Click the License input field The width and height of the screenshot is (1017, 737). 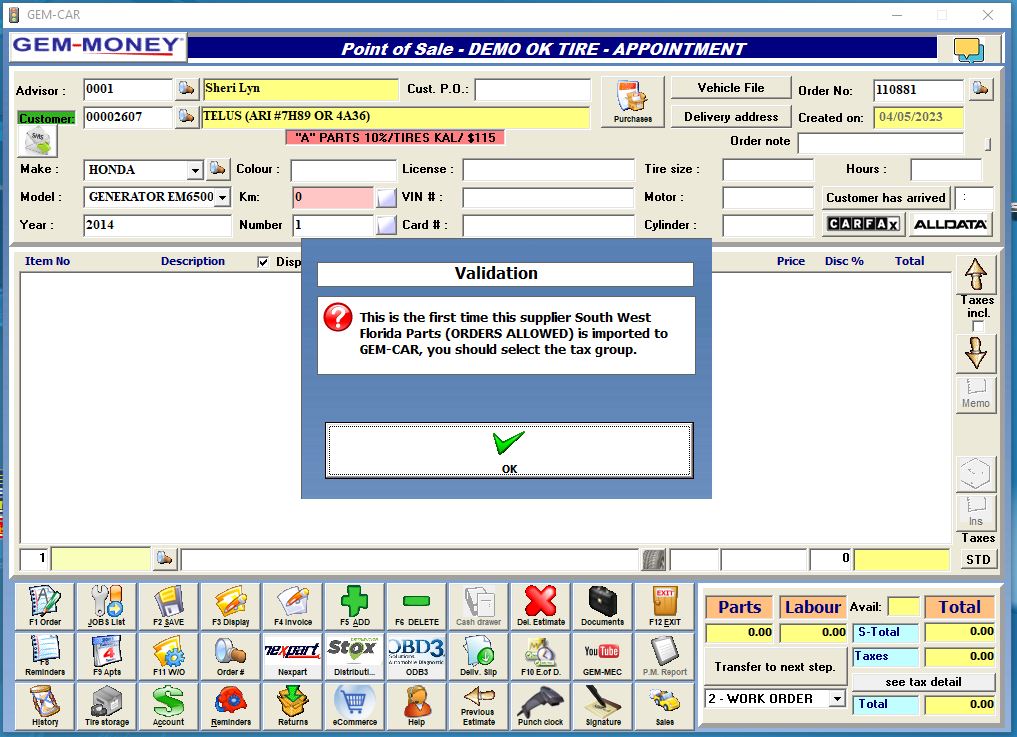(x=548, y=170)
